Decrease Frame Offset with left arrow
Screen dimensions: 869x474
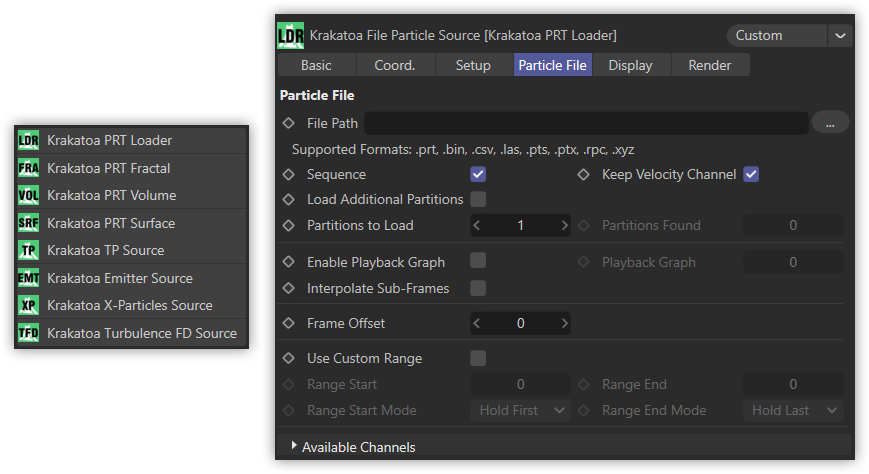[x=477, y=323]
